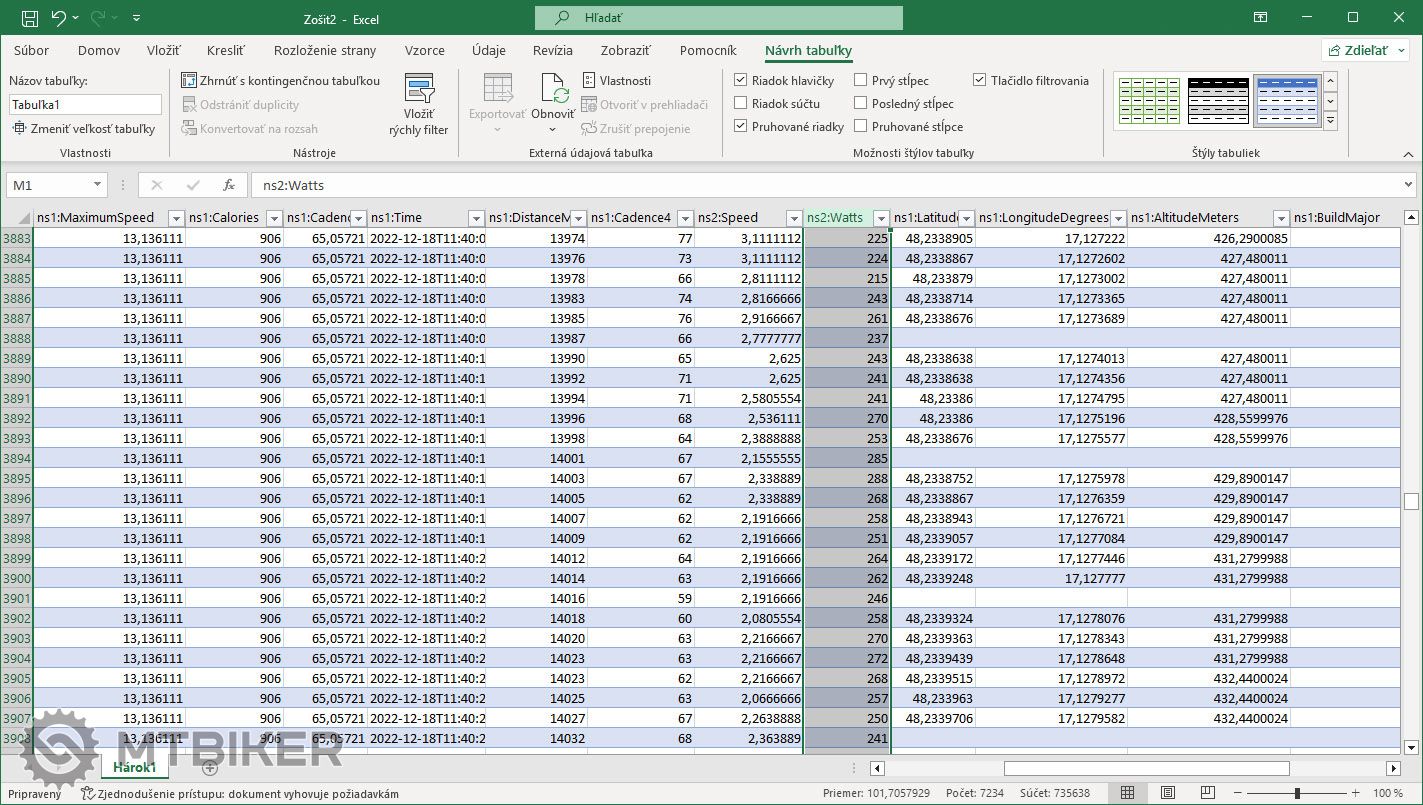
Task: Click the Save icon in title bar
Action: coord(30,18)
